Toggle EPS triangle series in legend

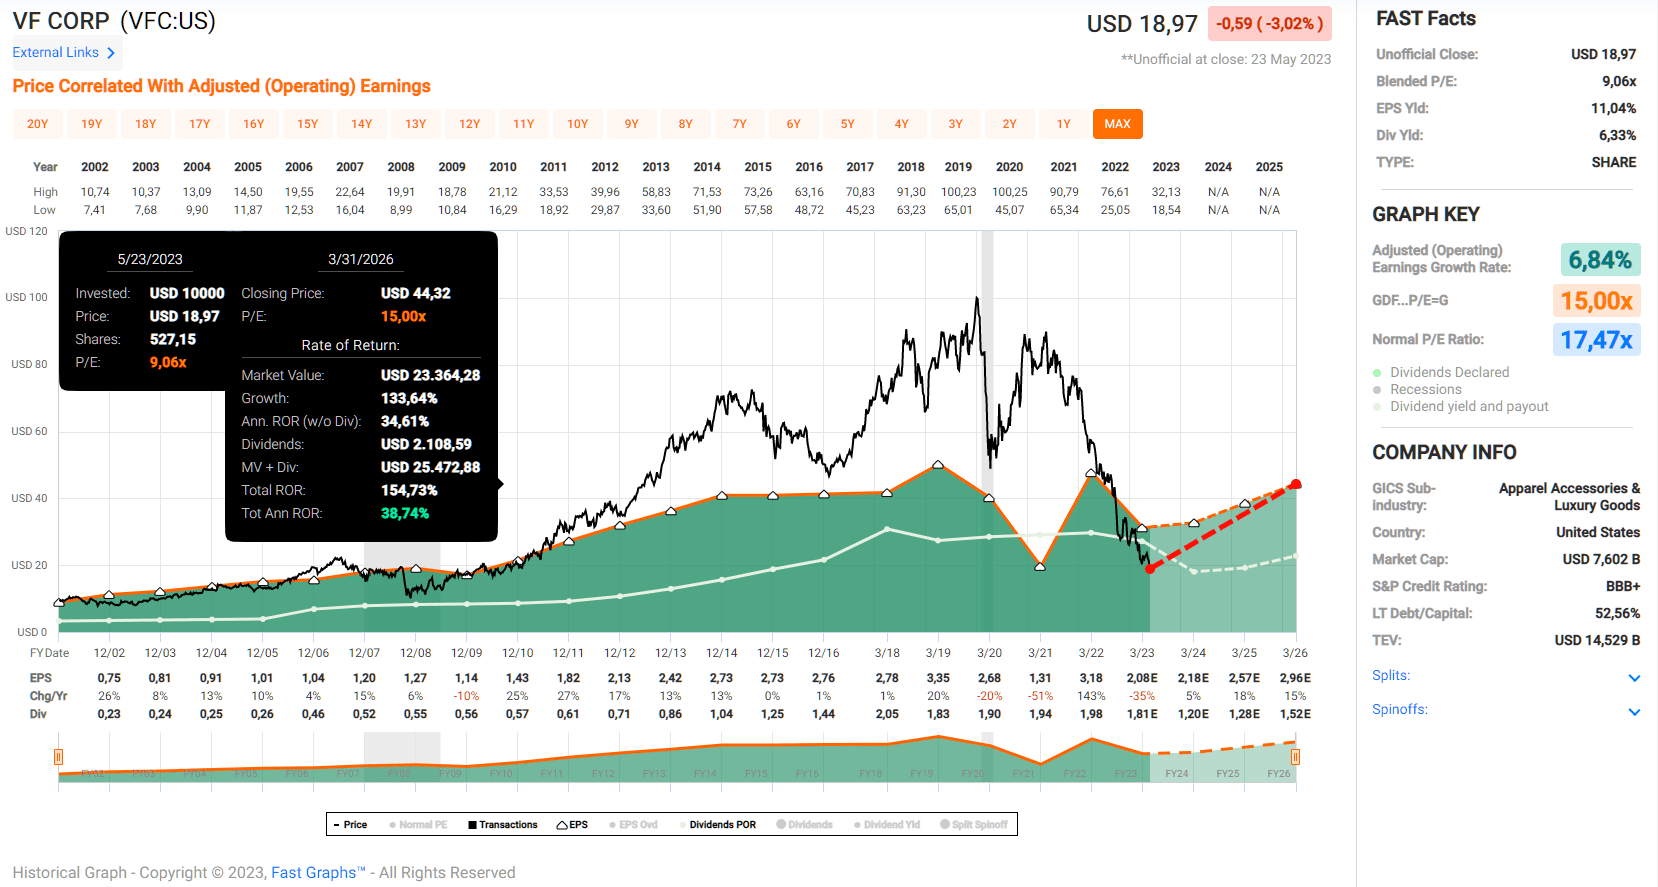[x=572, y=825]
